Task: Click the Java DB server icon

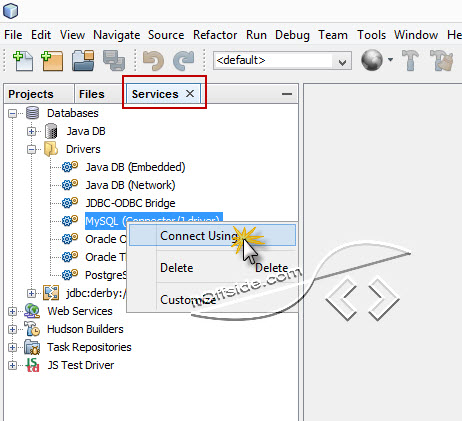Action: (x=51, y=131)
